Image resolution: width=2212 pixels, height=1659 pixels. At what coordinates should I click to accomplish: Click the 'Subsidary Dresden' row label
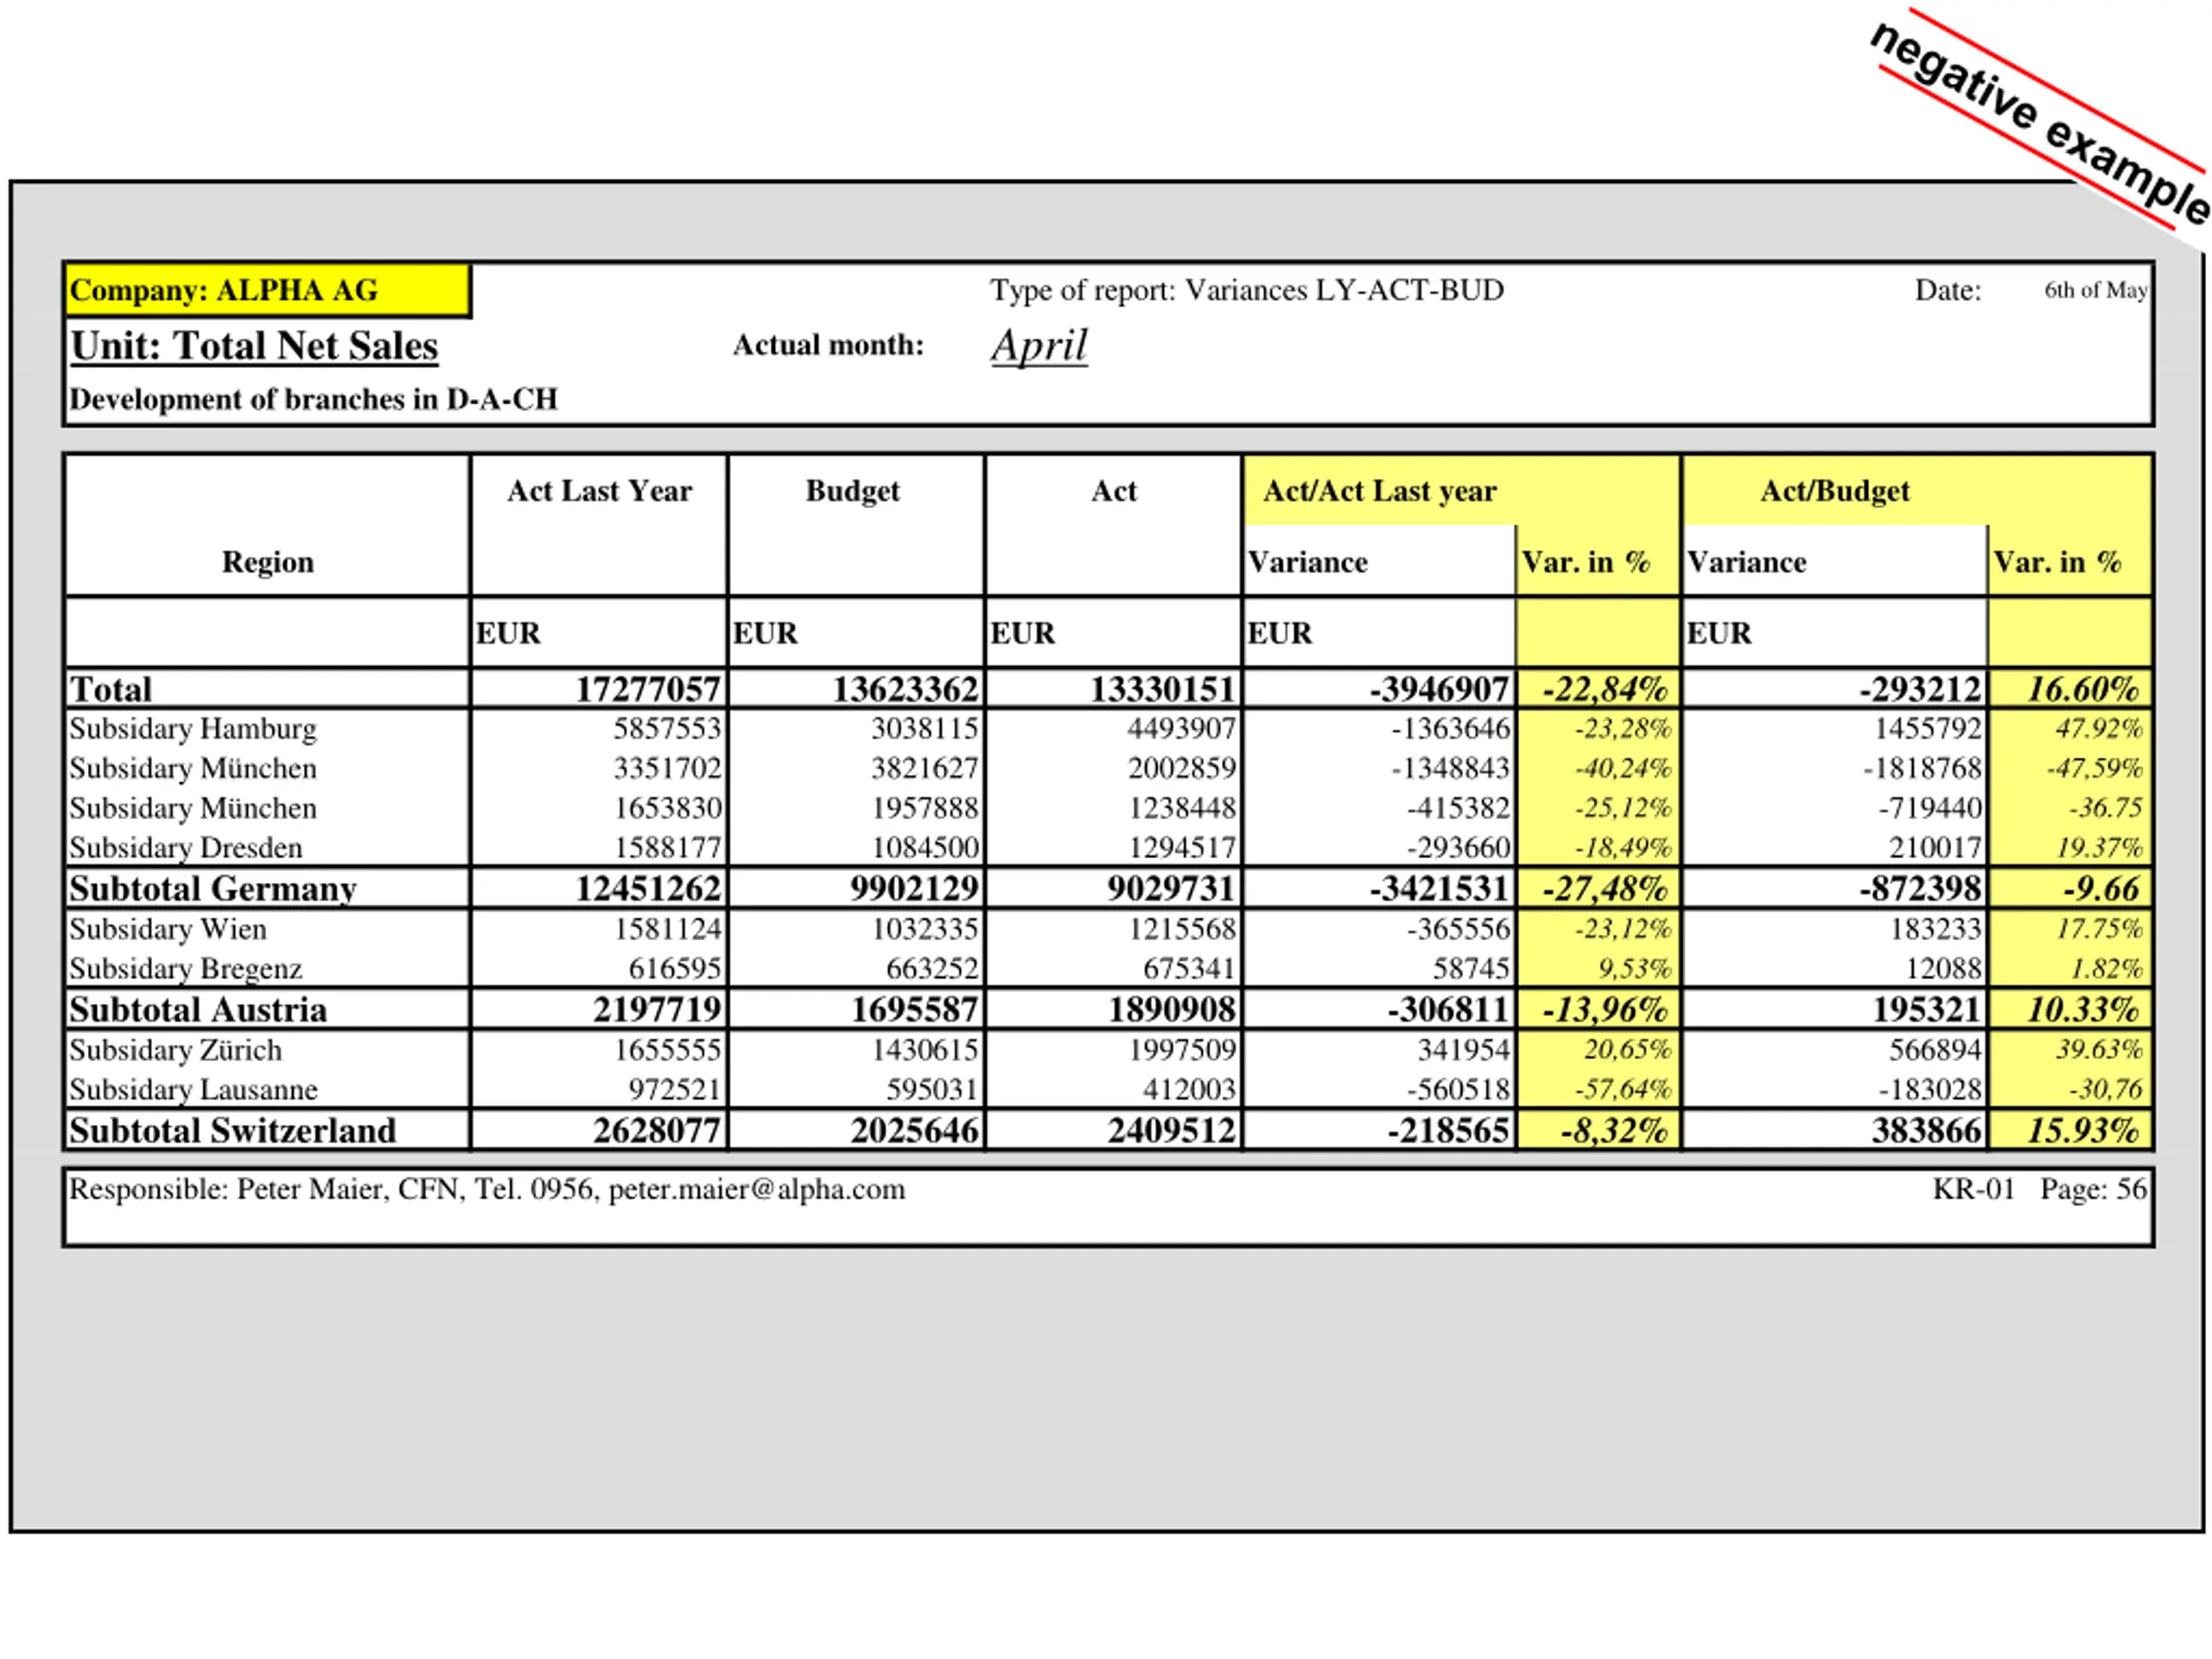click(186, 848)
